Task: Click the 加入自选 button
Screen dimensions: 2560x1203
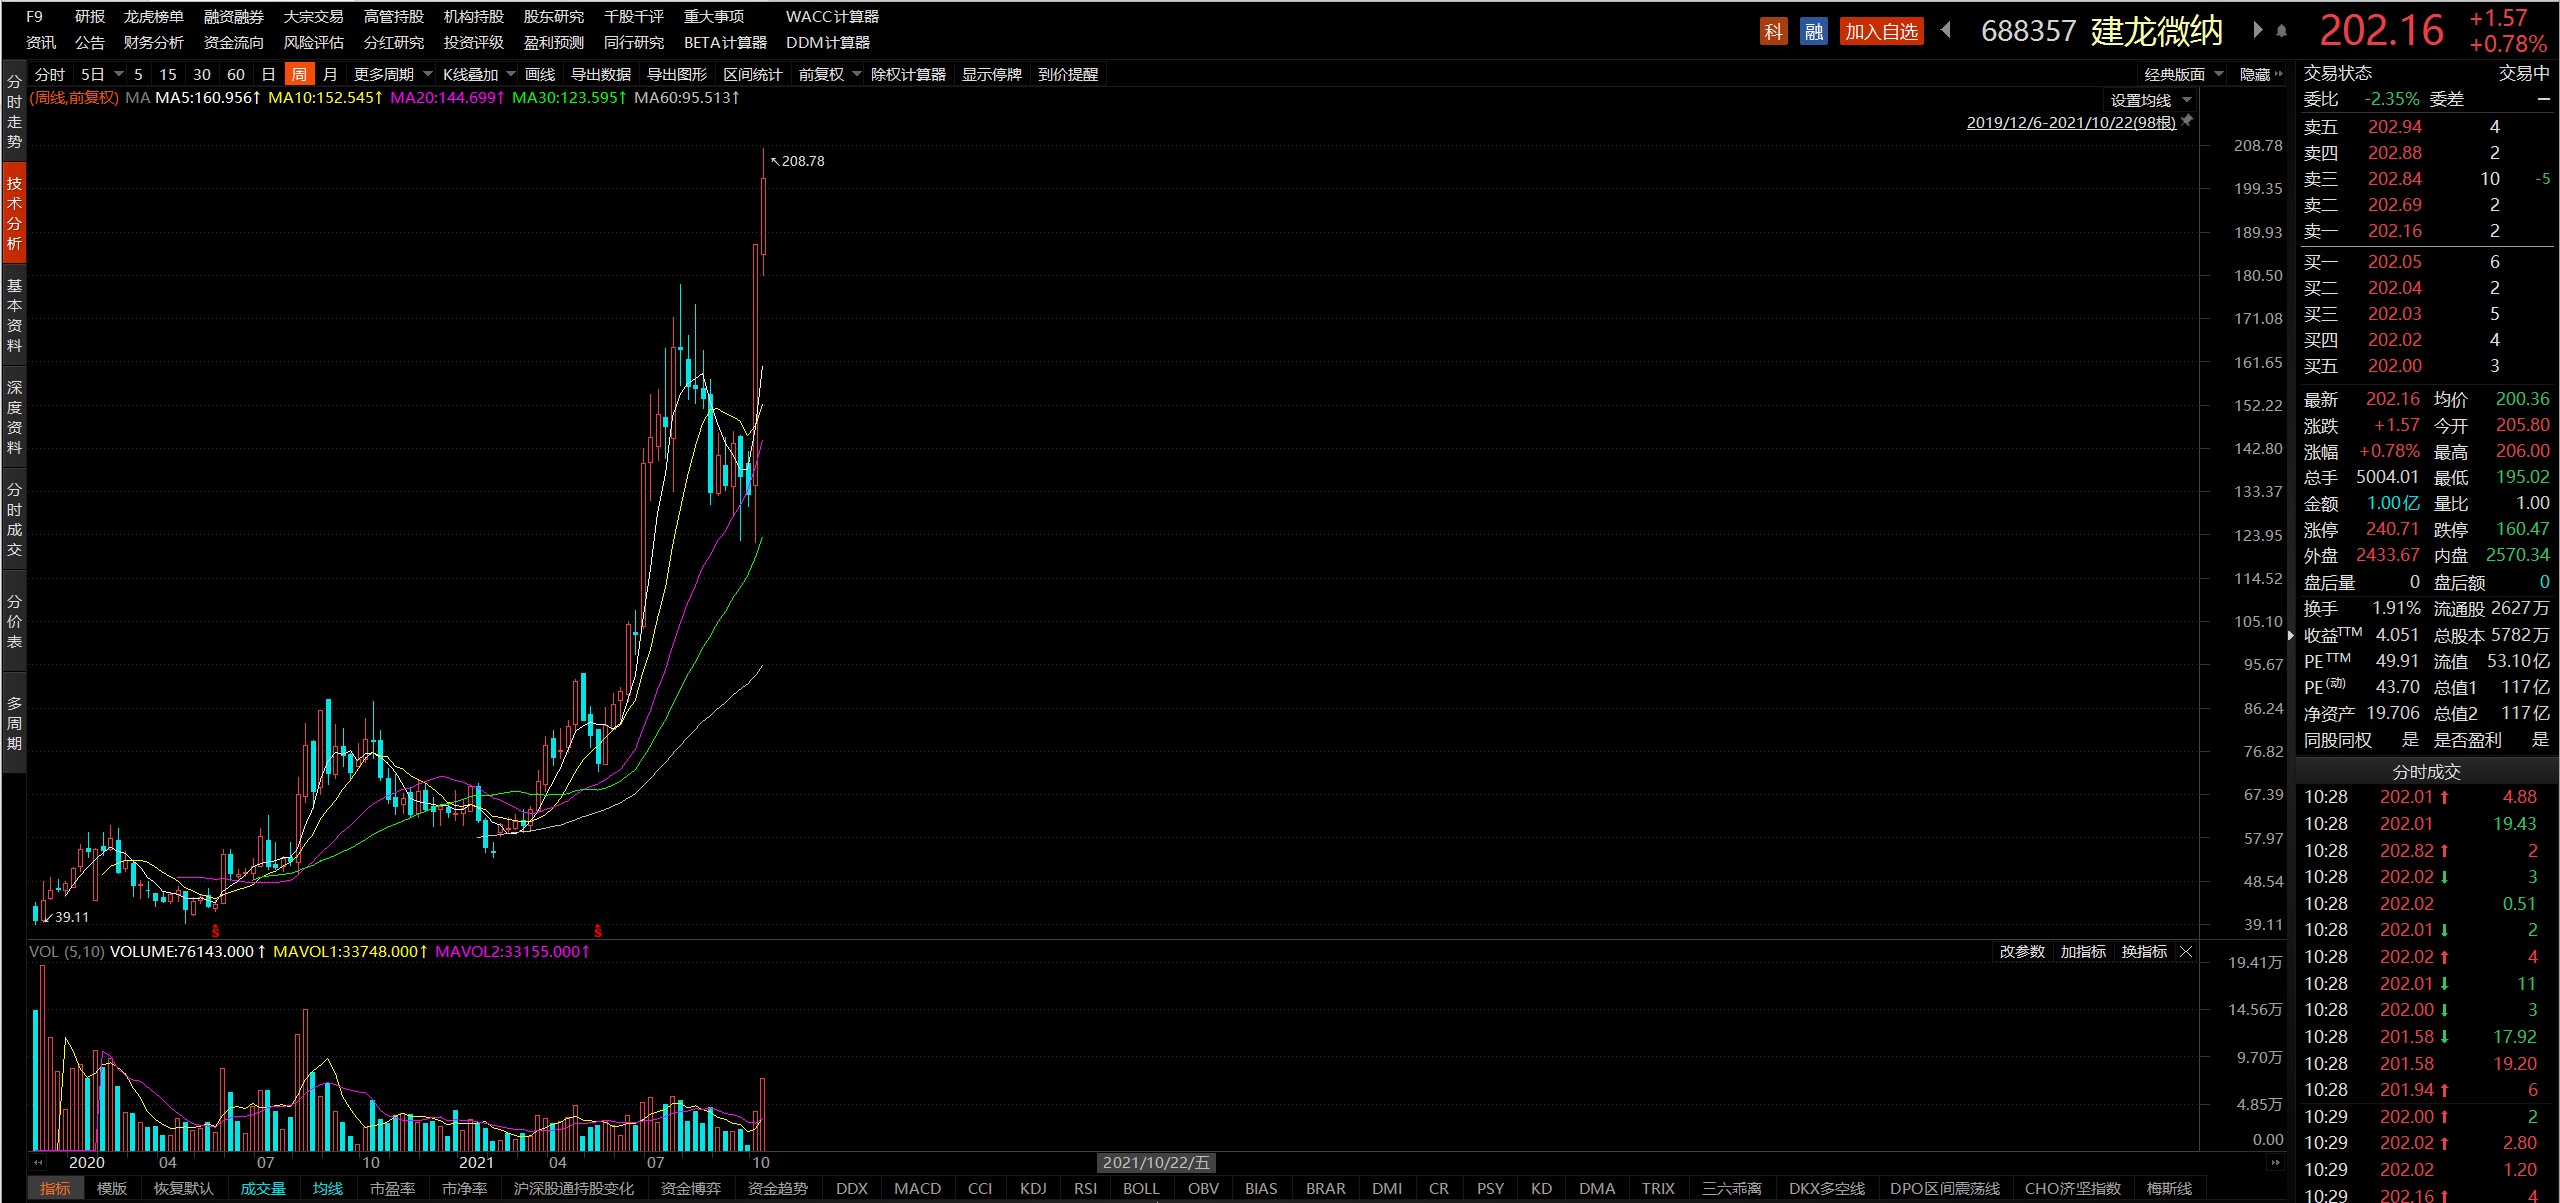Action: coord(1880,32)
